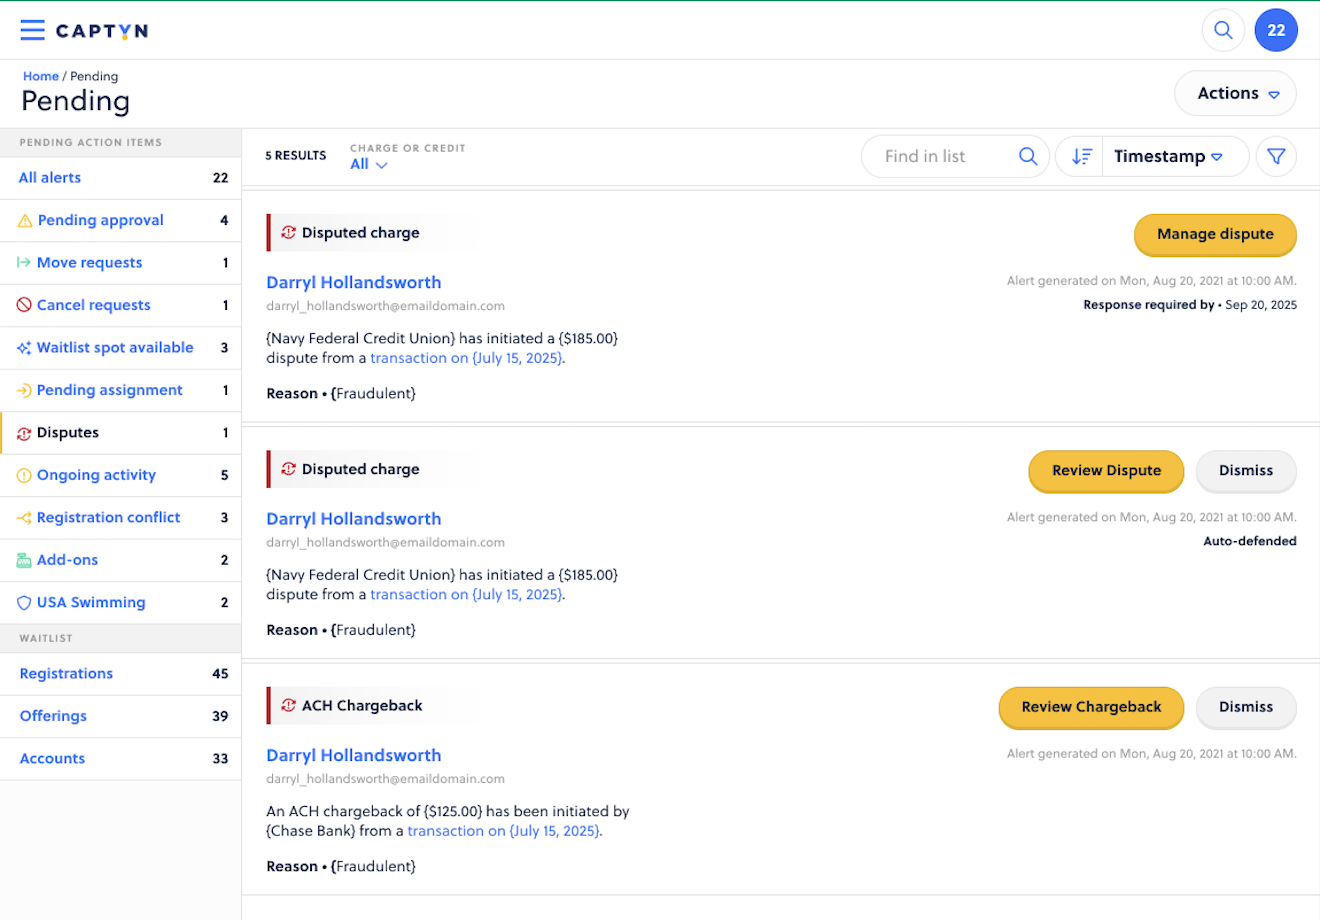Open Ongoing activity alerts
Screen dimensions: 1320x920
[120, 475]
